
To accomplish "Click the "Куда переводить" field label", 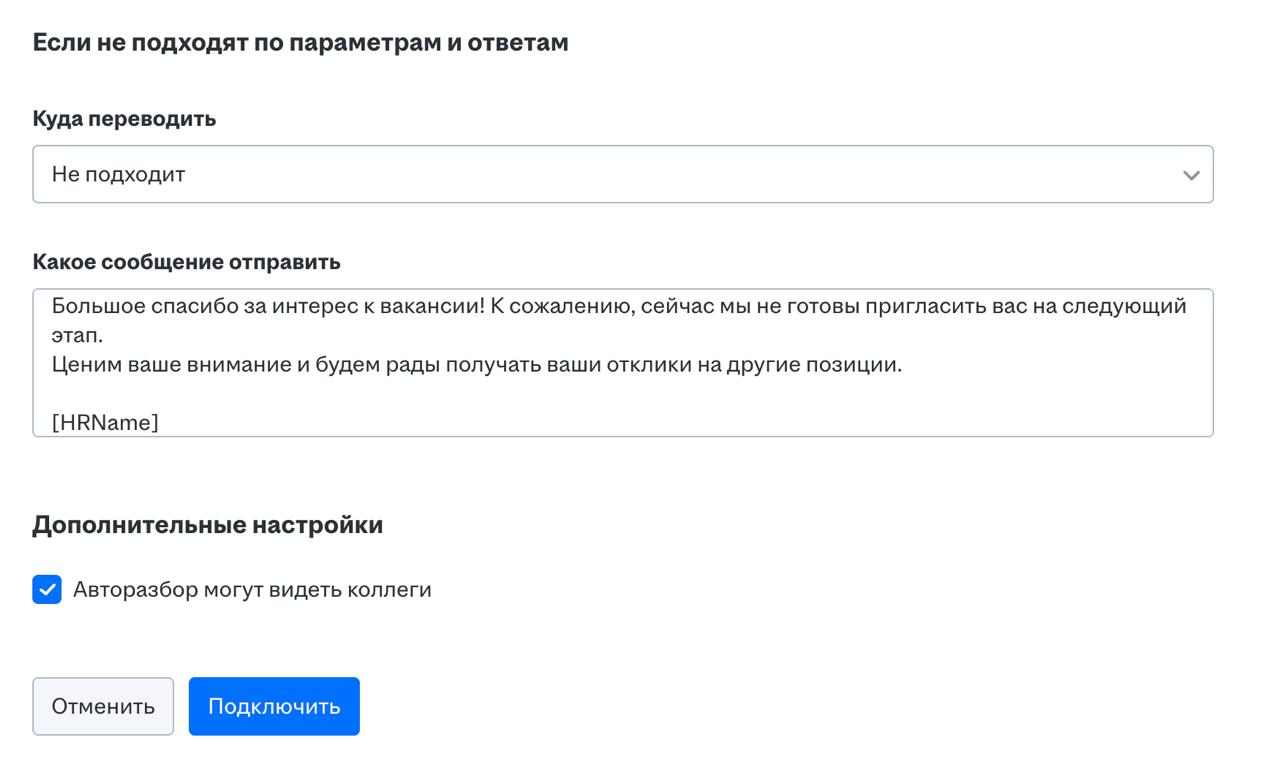I will [124, 118].
